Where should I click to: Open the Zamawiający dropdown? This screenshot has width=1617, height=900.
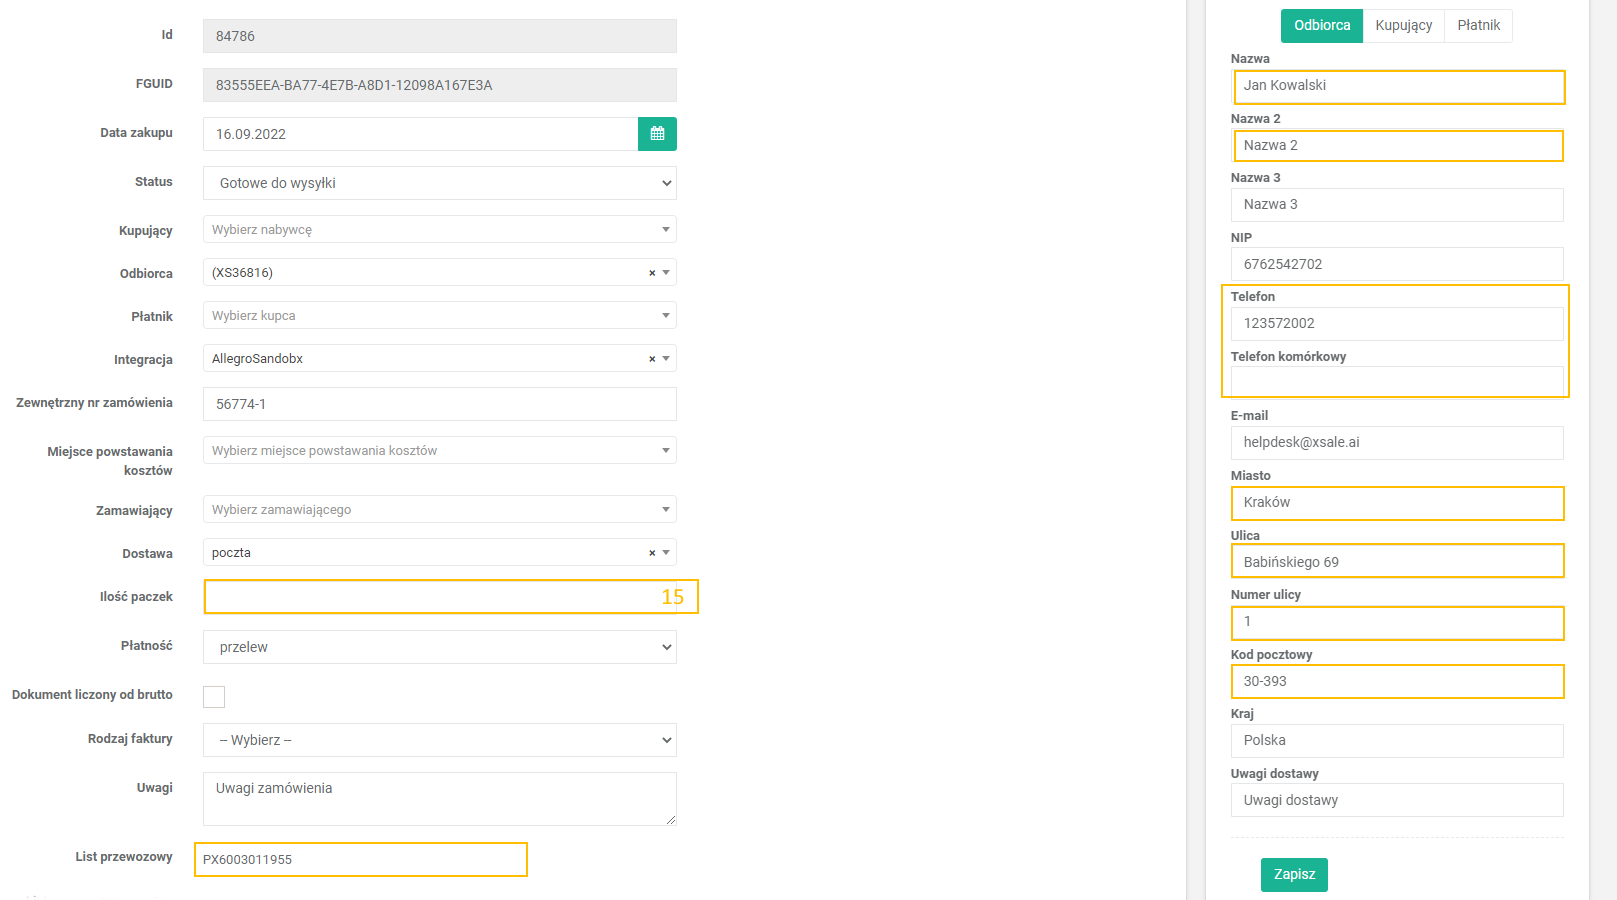(439, 510)
